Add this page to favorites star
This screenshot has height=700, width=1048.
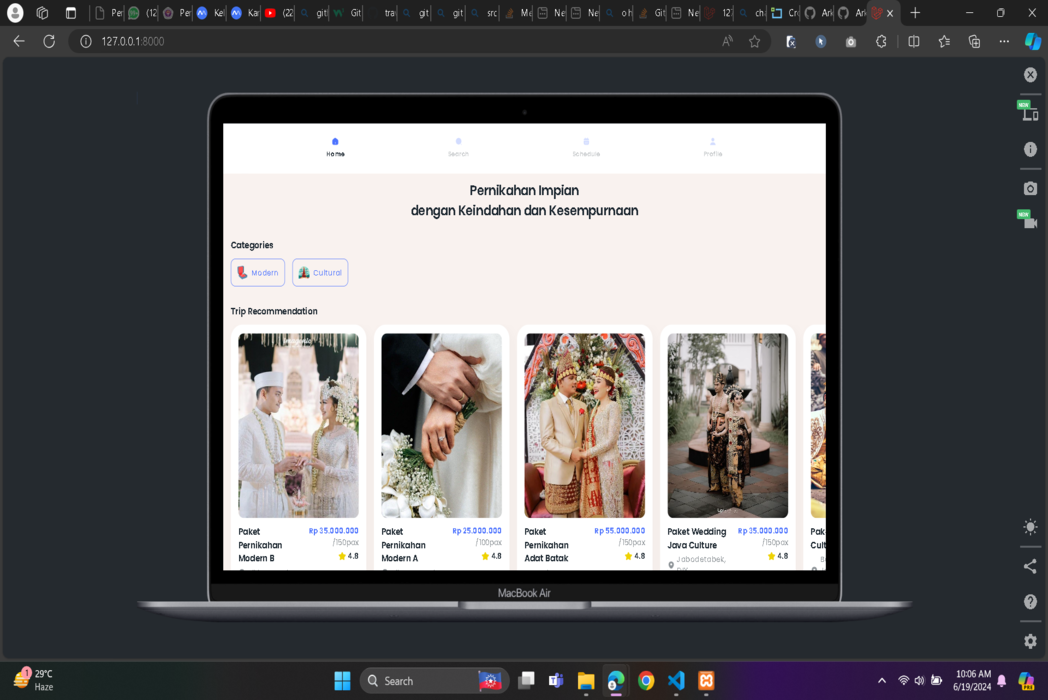(755, 41)
